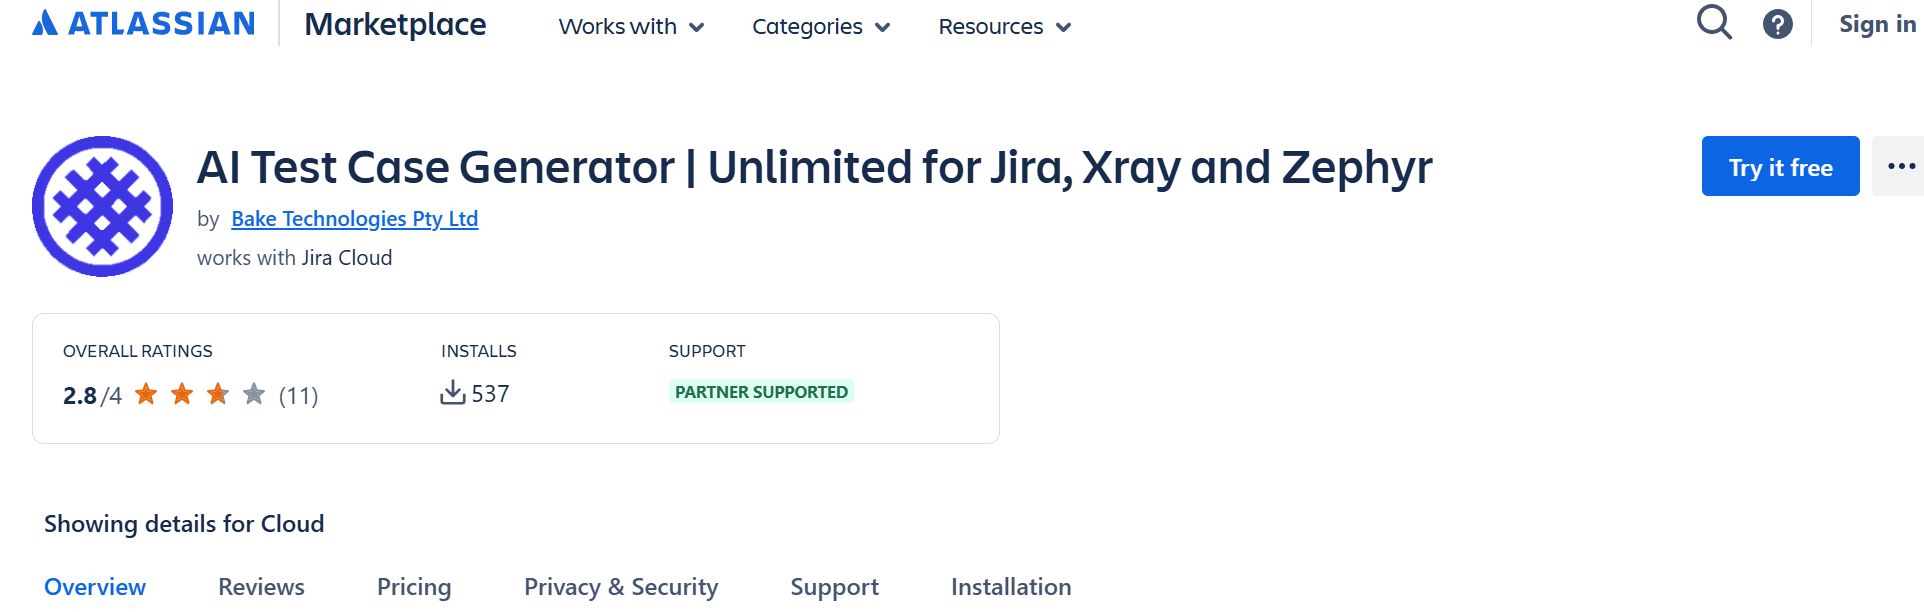Expand the Works with dropdown

click(631, 27)
